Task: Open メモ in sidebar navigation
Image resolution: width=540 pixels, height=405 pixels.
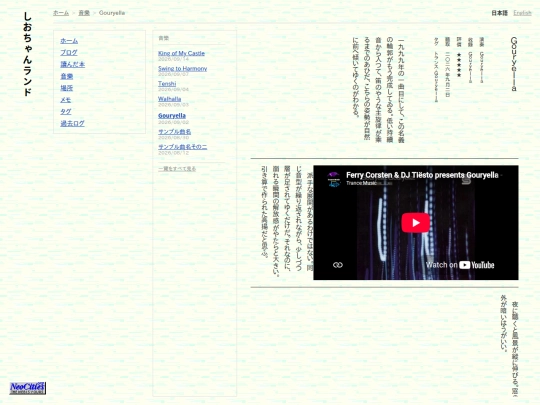Action: (66, 100)
